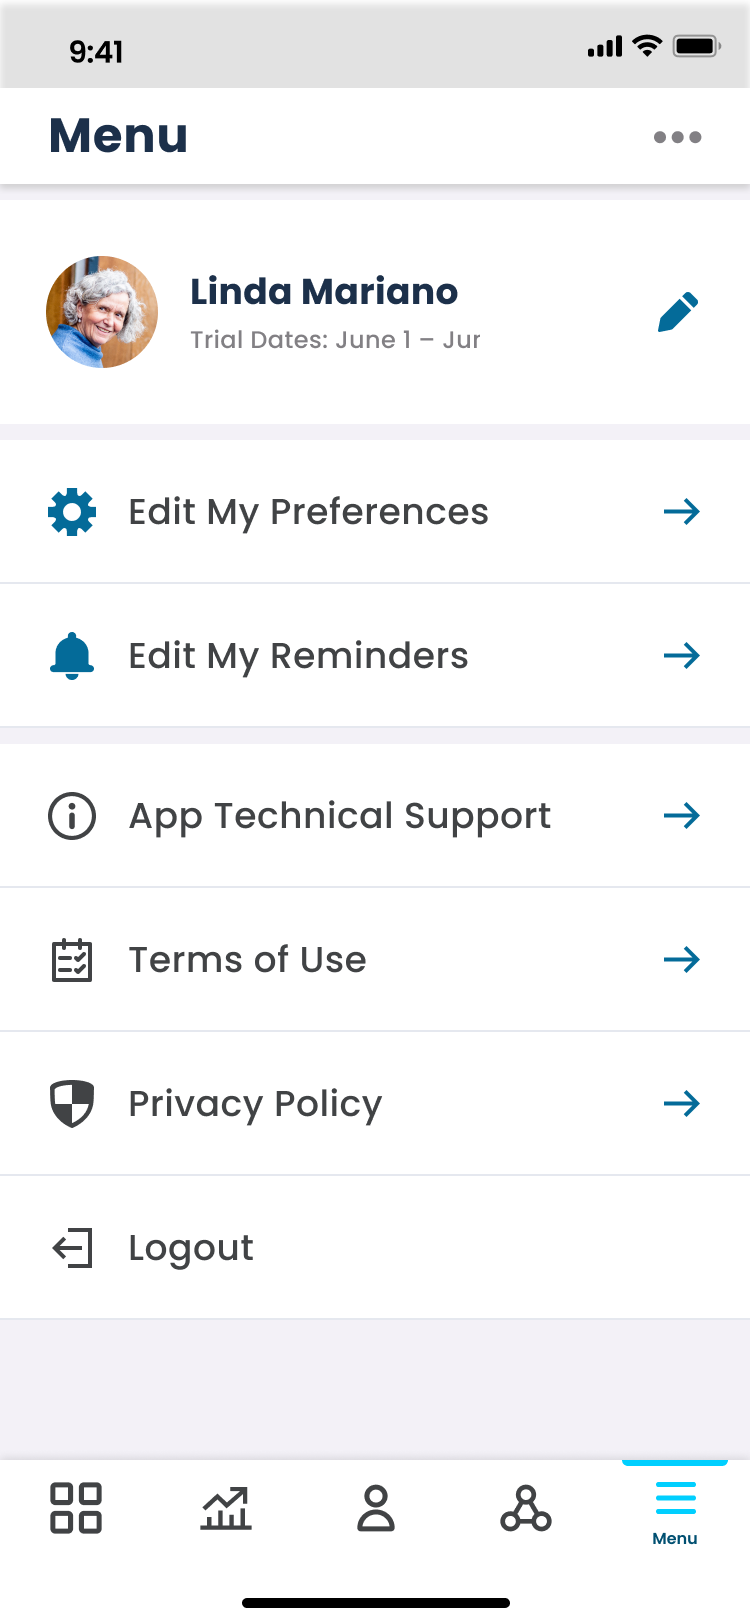This screenshot has height=1624, width=750.
Task: Open the dashboard grid tab
Action: click(x=76, y=1508)
